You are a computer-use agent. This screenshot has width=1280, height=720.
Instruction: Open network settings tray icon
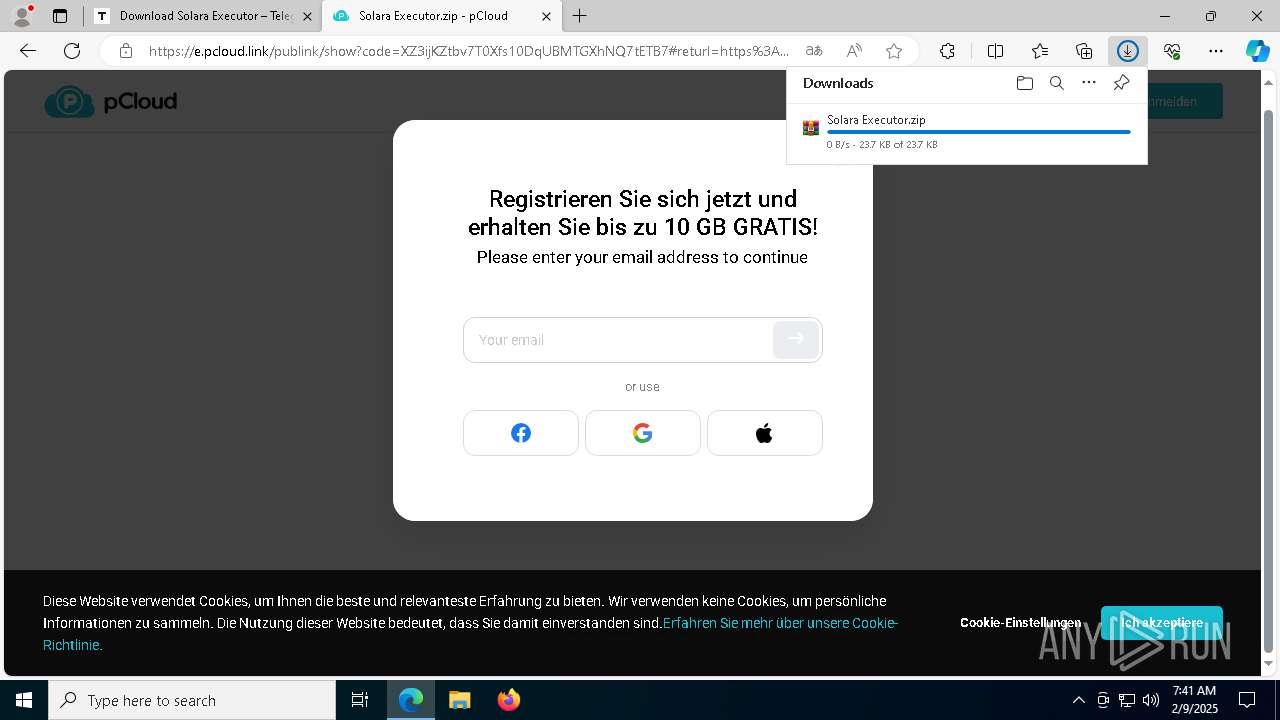click(1127, 700)
